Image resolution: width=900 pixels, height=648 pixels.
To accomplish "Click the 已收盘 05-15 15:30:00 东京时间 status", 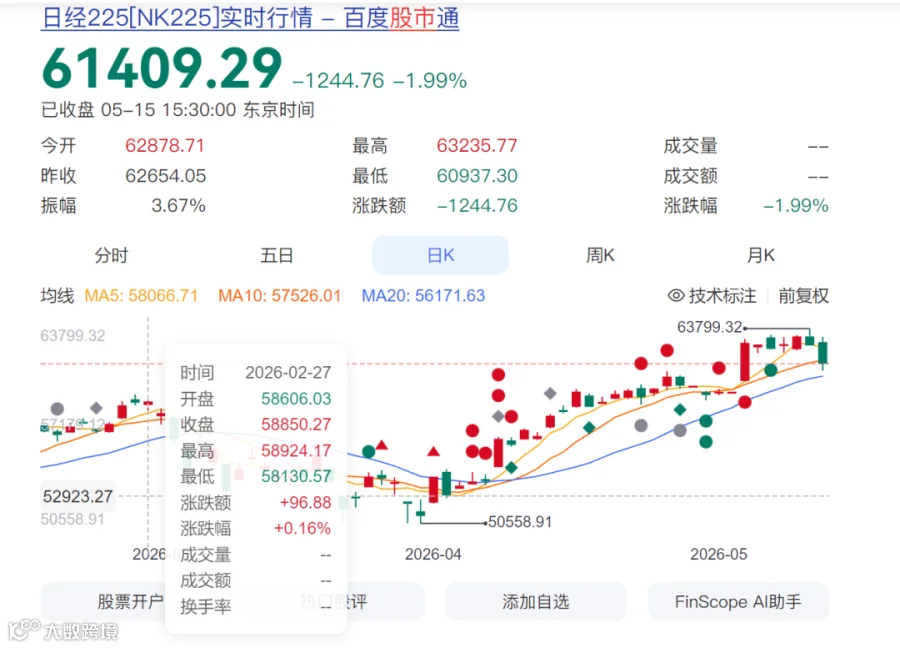I will [x=178, y=110].
